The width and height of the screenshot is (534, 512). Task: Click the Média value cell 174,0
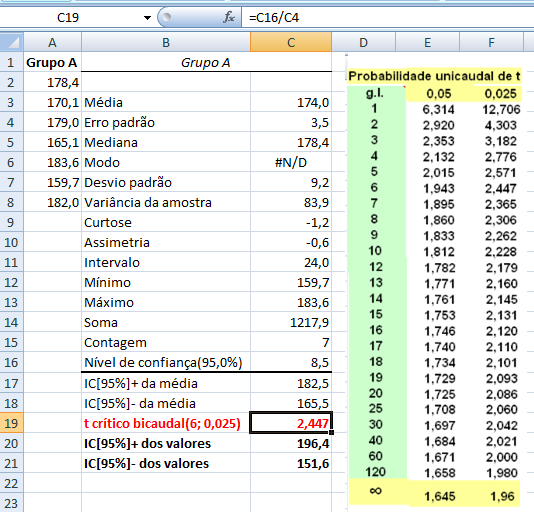coord(291,103)
